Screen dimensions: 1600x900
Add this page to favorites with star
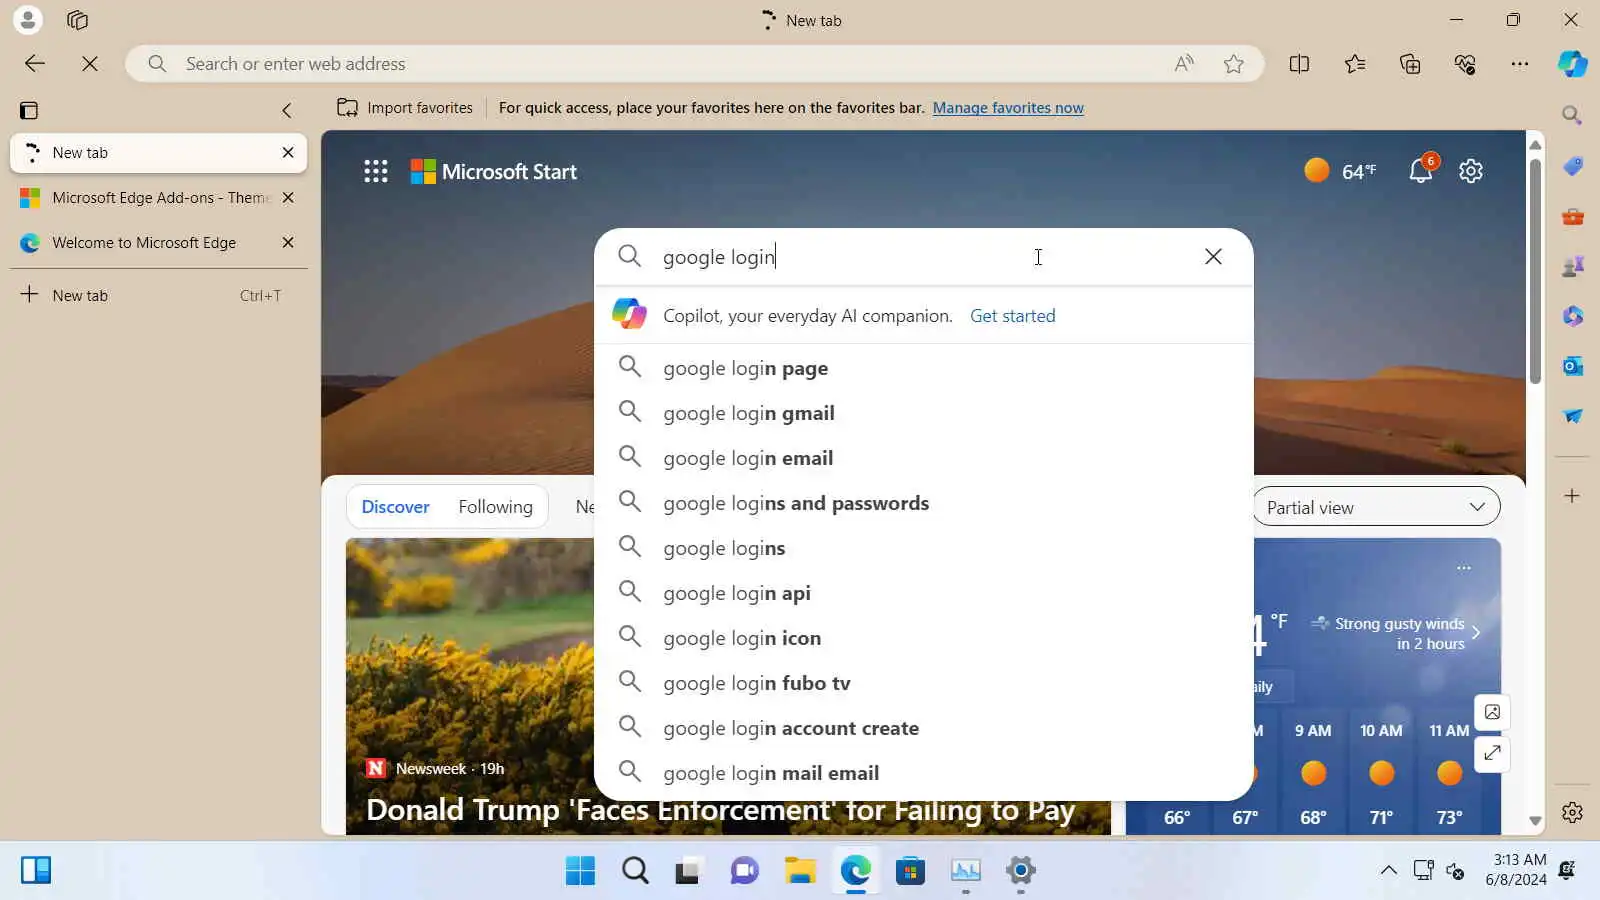[1234, 64]
